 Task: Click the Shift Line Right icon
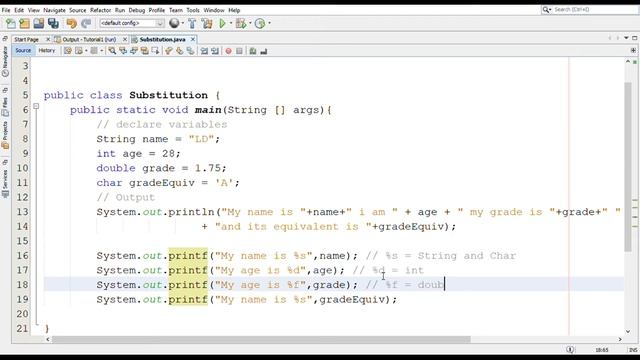(215, 51)
